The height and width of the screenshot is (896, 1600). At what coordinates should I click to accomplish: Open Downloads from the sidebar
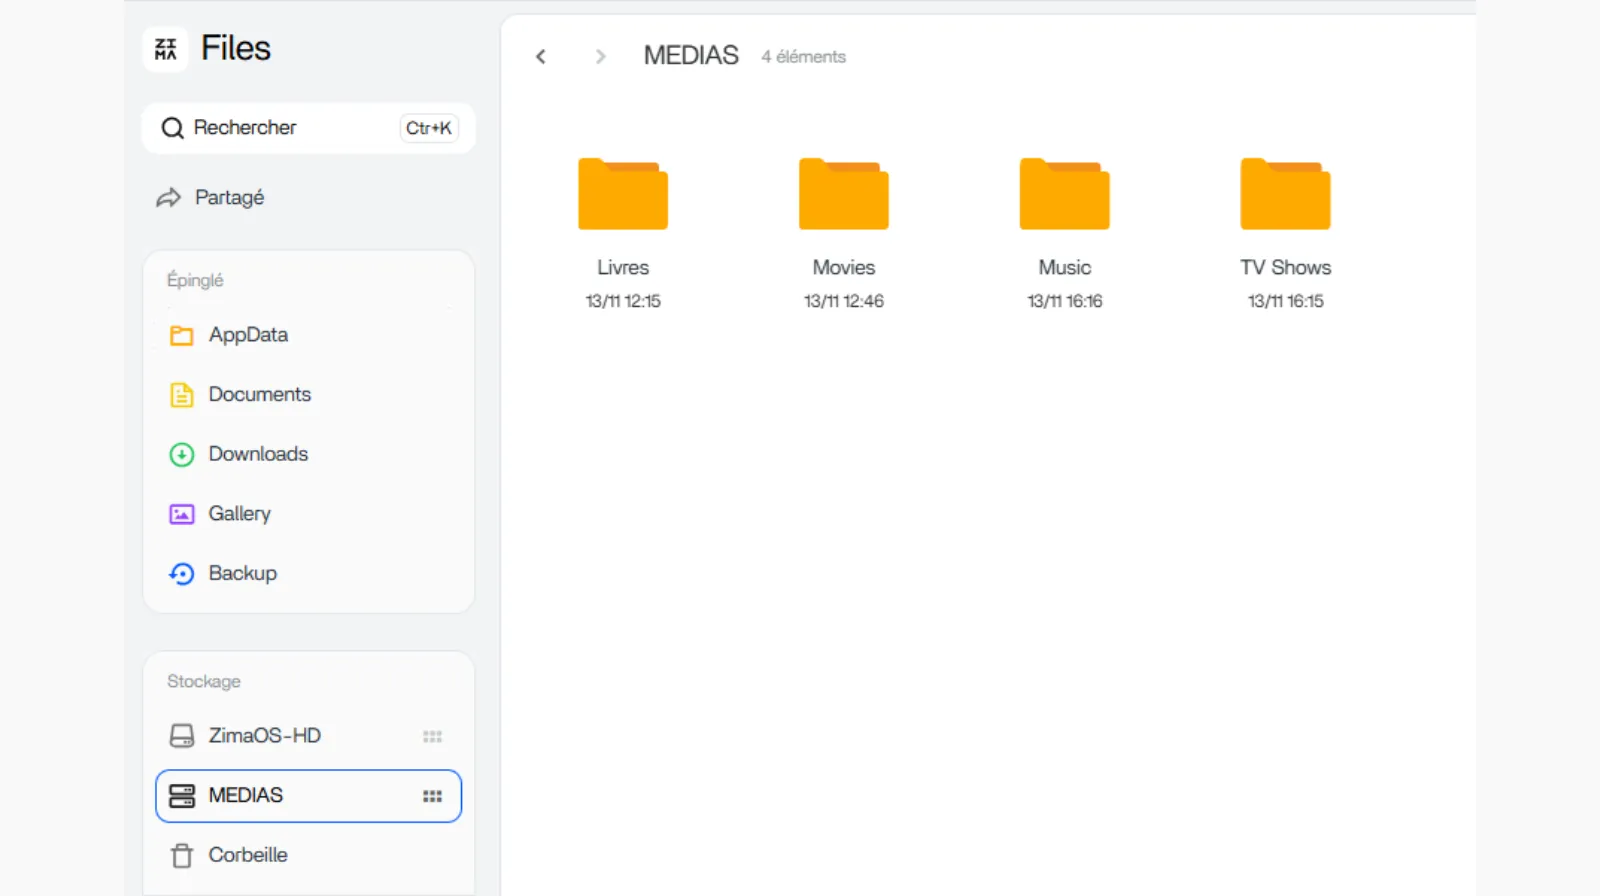click(x=258, y=454)
